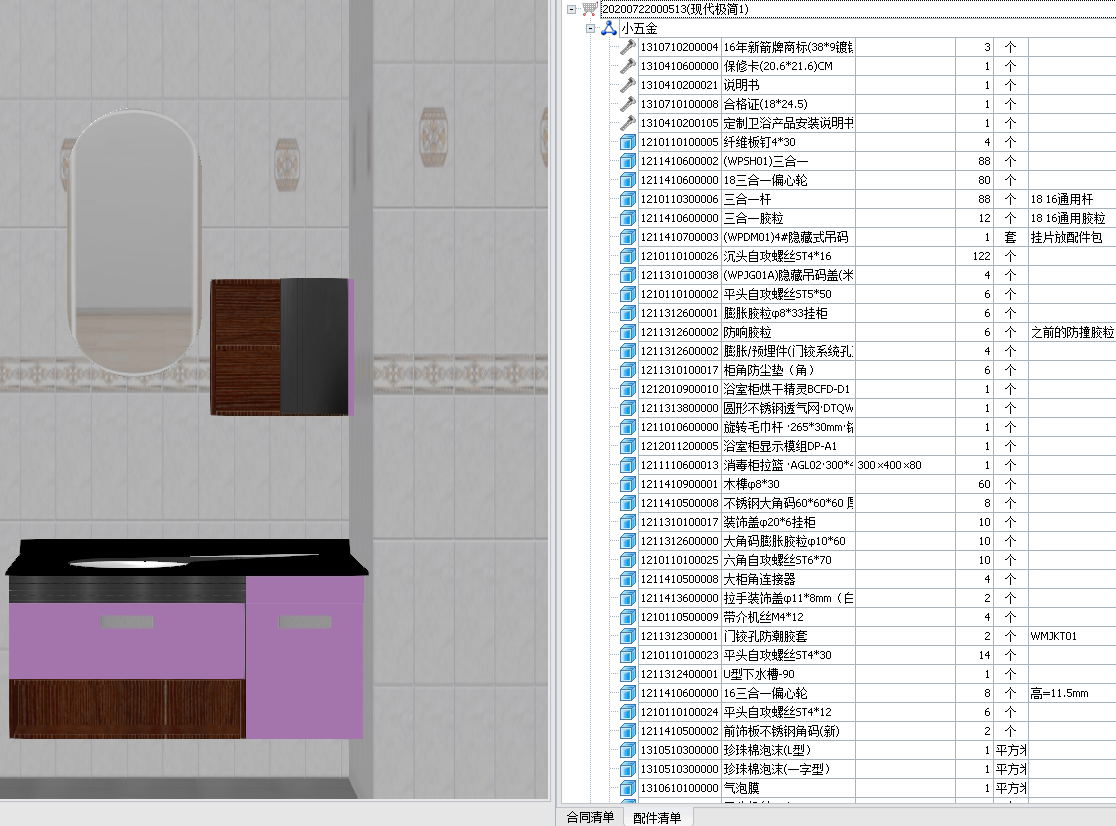Select the wall-hung side cabinet in 3D view
This screenshot has height=826, width=1116.
tap(282, 347)
